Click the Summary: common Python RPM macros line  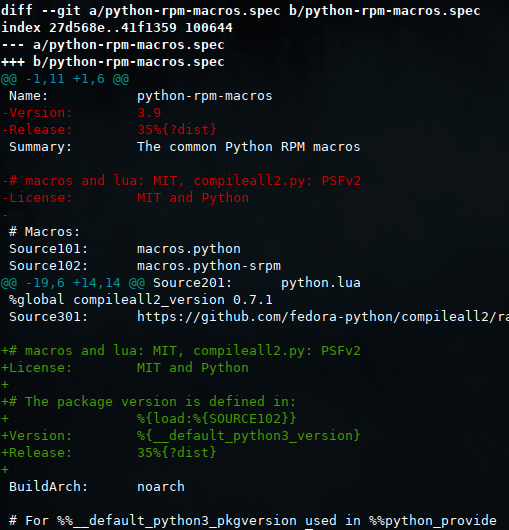(x=185, y=147)
